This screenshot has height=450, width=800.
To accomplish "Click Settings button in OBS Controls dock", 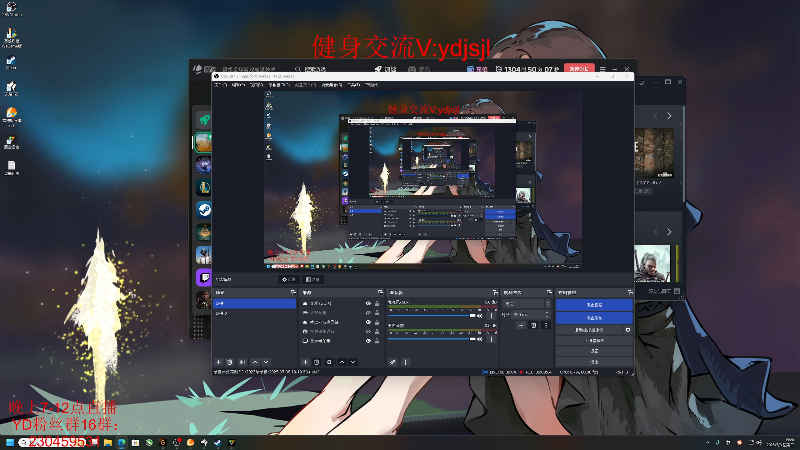I will [594, 351].
